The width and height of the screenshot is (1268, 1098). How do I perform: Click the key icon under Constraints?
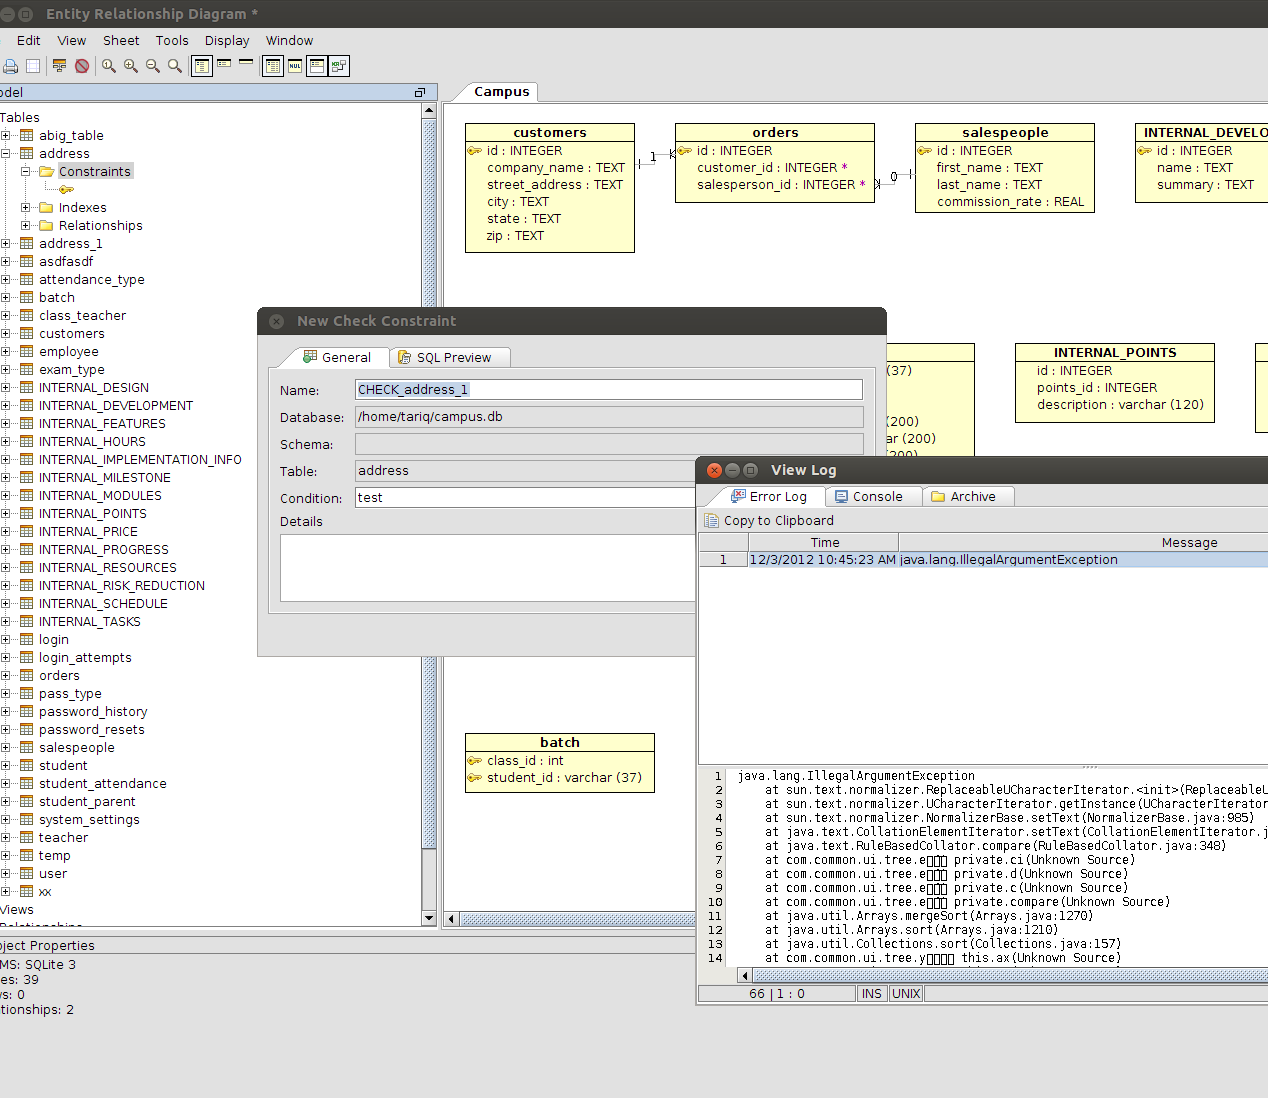66,189
